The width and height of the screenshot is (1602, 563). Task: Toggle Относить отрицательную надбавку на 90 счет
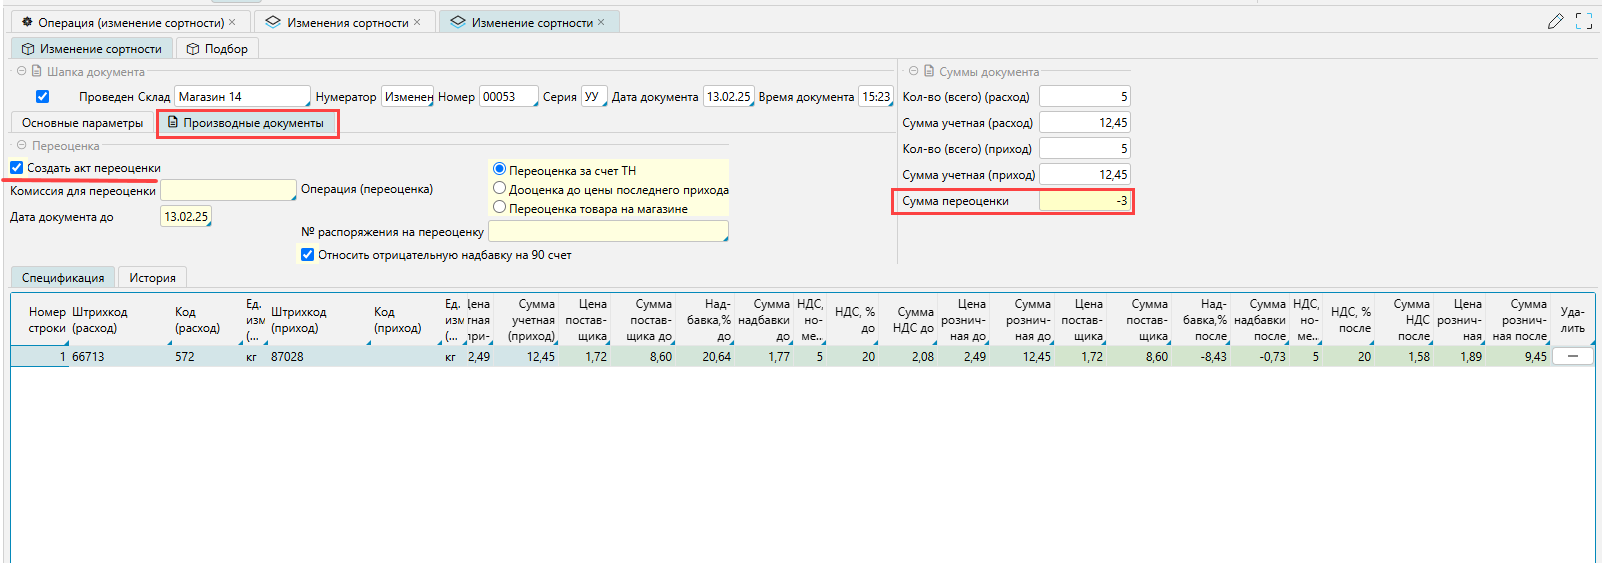[308, 255]
